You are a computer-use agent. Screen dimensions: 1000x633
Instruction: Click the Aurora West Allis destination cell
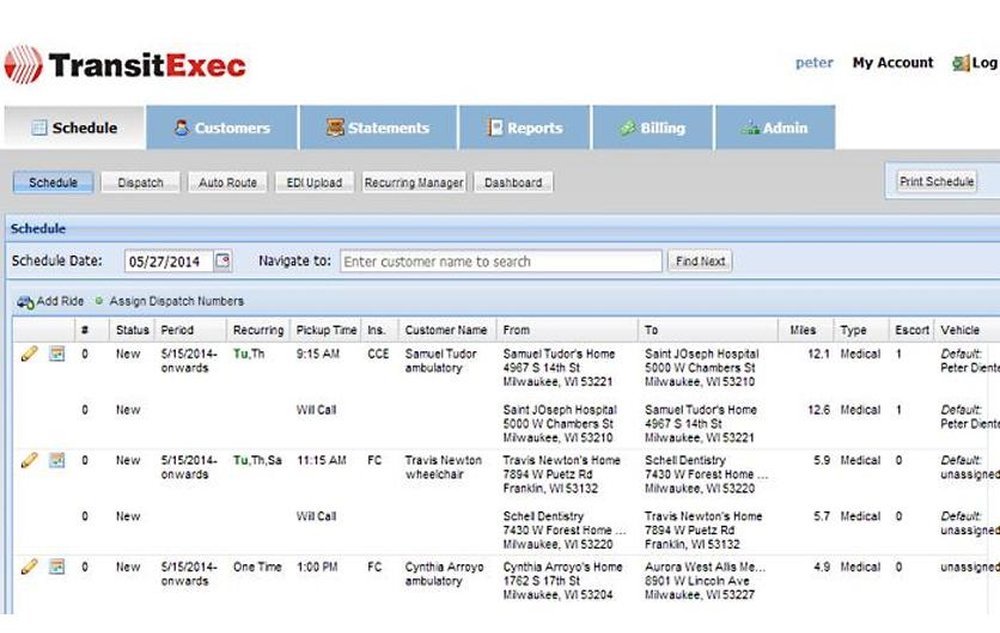click(x=705, y=581)
